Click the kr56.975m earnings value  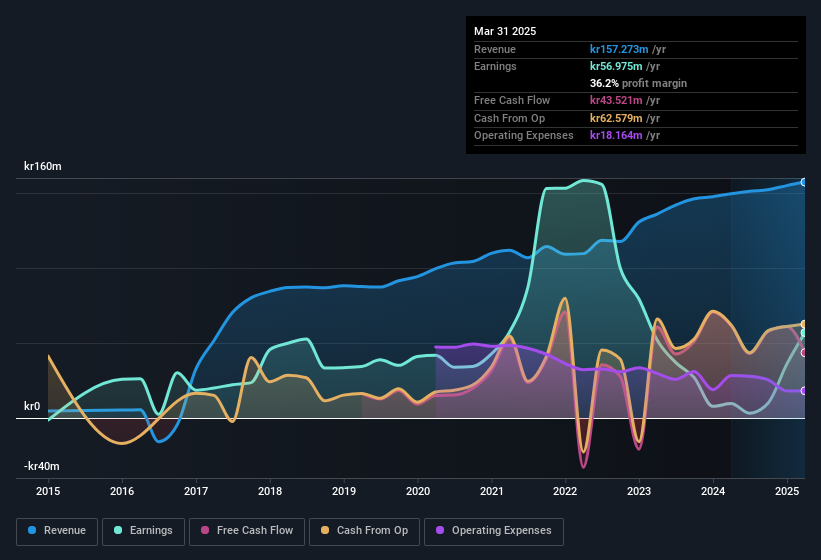click(616, 66)
